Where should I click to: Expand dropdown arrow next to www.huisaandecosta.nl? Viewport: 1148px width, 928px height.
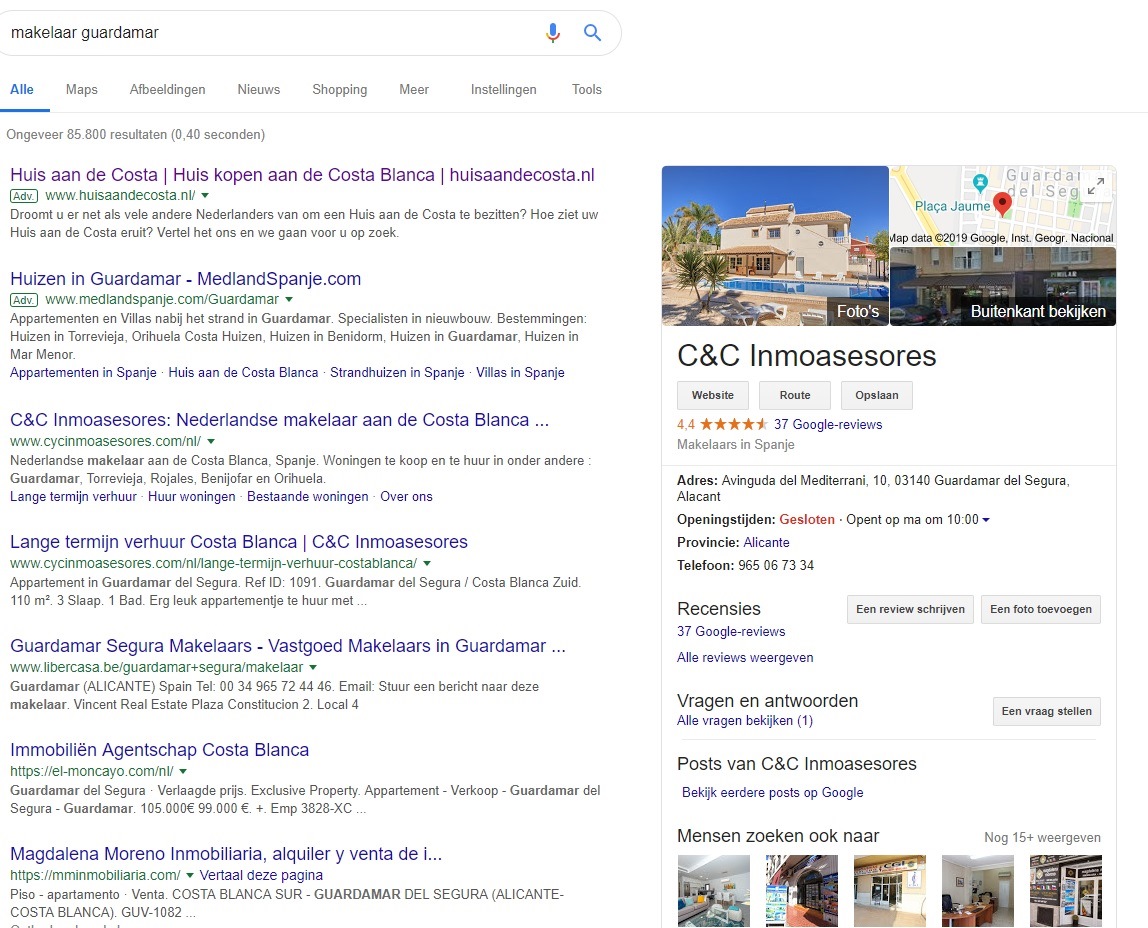tap(205, 195)
